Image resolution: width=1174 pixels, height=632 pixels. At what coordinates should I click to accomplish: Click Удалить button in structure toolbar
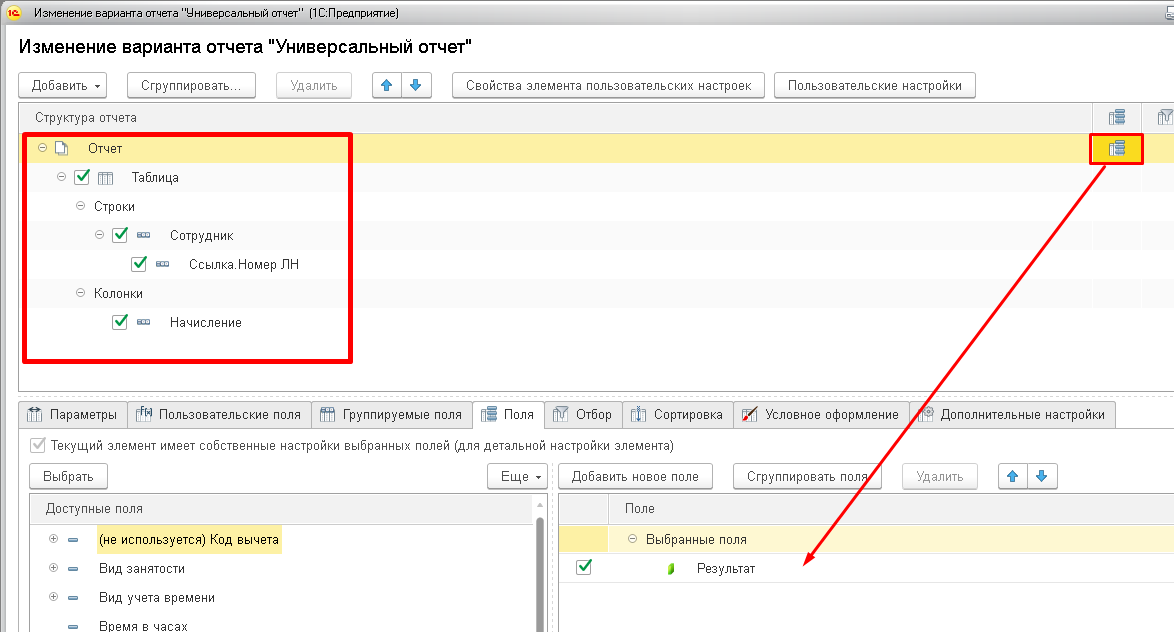point(314,85)
